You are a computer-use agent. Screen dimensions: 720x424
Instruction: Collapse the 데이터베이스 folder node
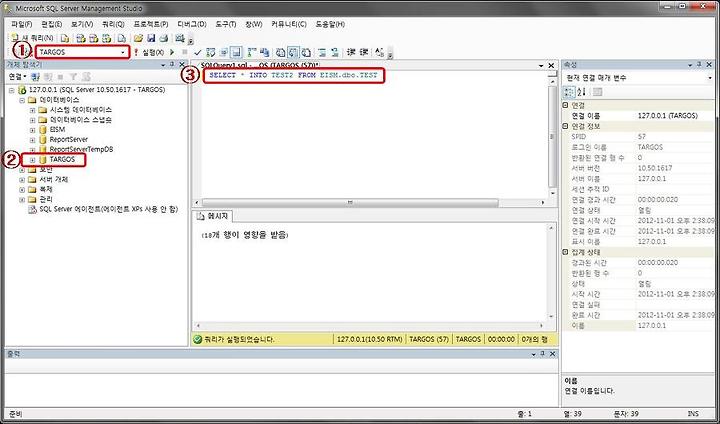point(22,100)
